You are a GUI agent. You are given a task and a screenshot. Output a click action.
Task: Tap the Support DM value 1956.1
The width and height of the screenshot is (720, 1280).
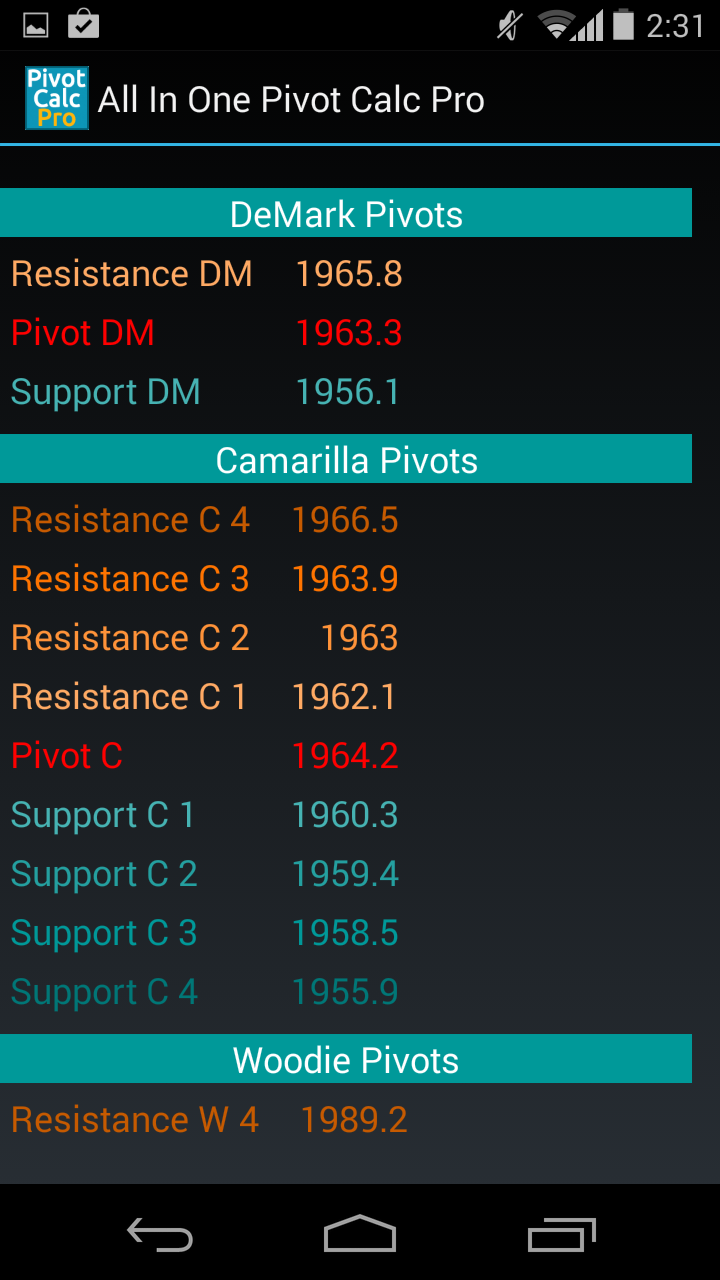click(x=348, y=392)
